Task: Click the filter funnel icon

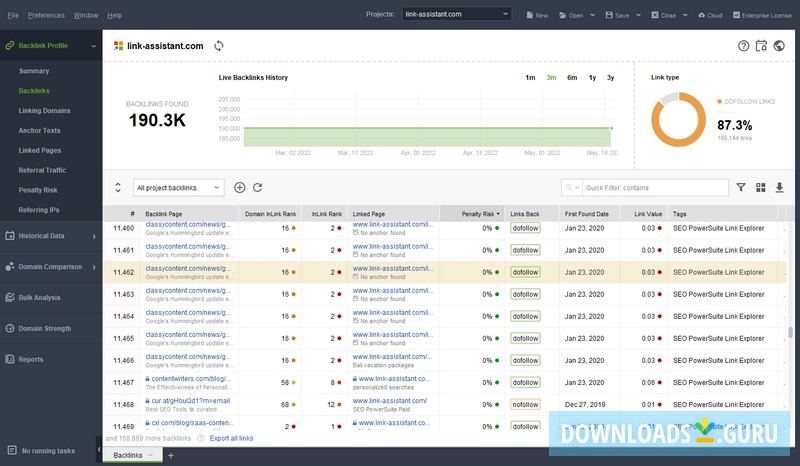Action: [741, 187]
